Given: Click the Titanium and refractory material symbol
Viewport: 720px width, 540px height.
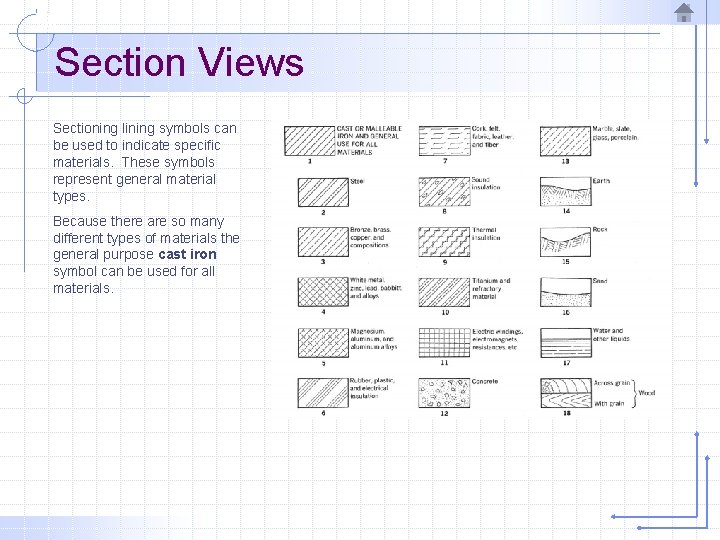Looking at the screenshot, I should click(x=444, y=292).
